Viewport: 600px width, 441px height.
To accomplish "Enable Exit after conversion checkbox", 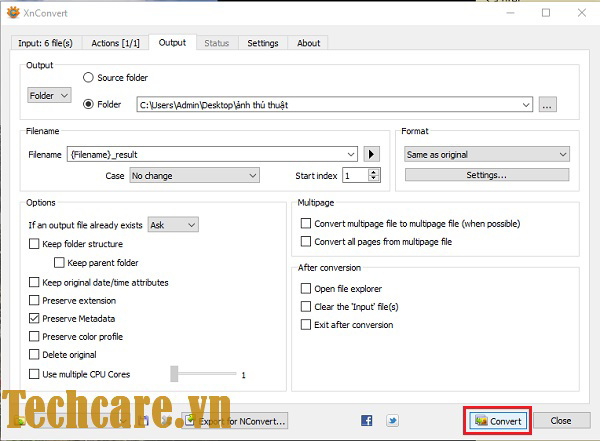I will [306, 325].
